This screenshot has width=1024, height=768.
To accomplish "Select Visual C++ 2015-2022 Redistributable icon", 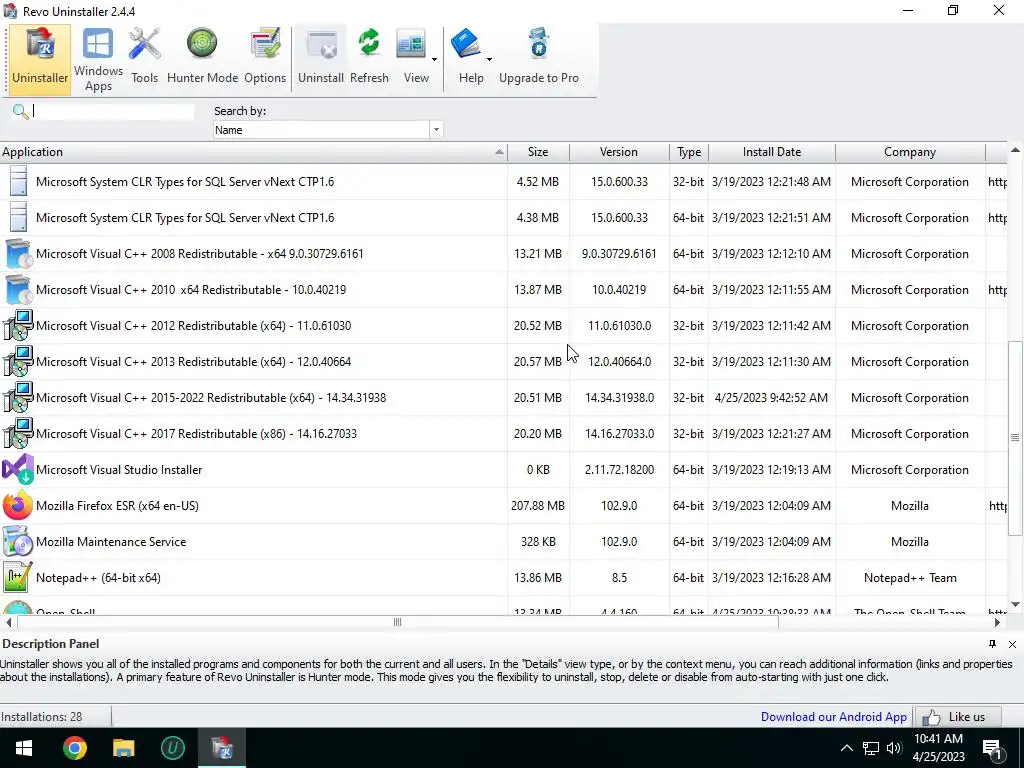I will click(x=18, y=398).
